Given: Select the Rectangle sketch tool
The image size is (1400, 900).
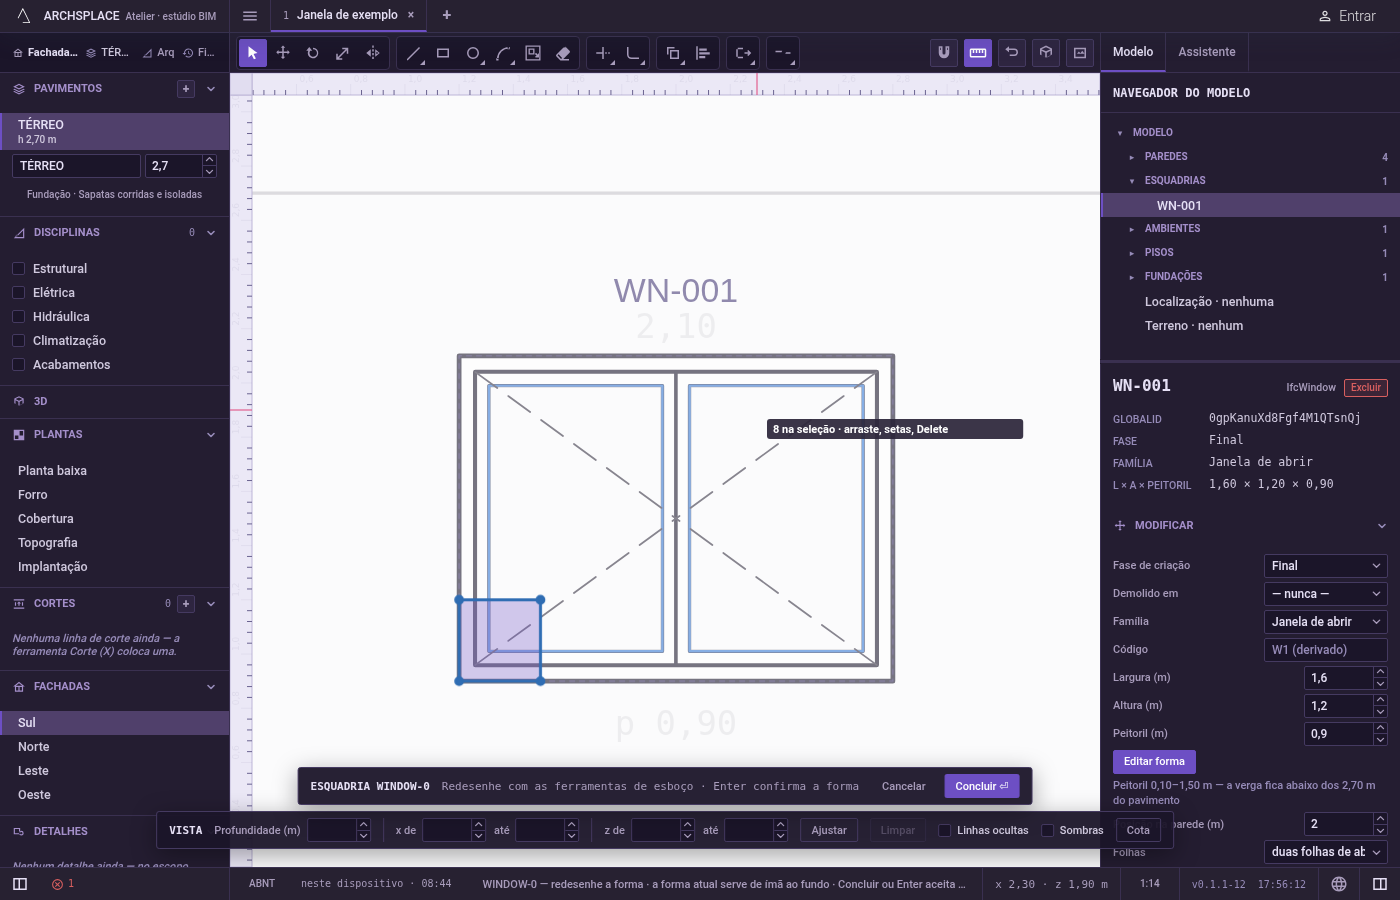Looking at the screenshot, I should (x=443, y=53).
